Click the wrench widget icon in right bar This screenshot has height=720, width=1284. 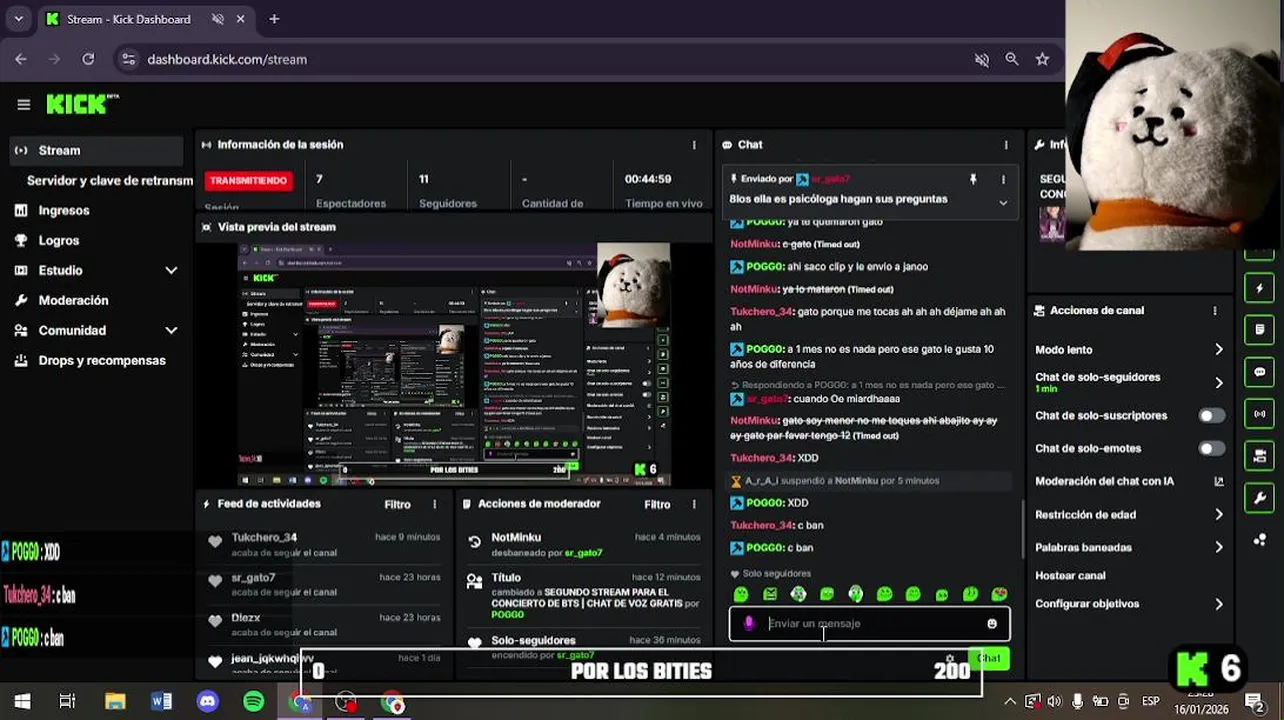tap(1260, 498)
